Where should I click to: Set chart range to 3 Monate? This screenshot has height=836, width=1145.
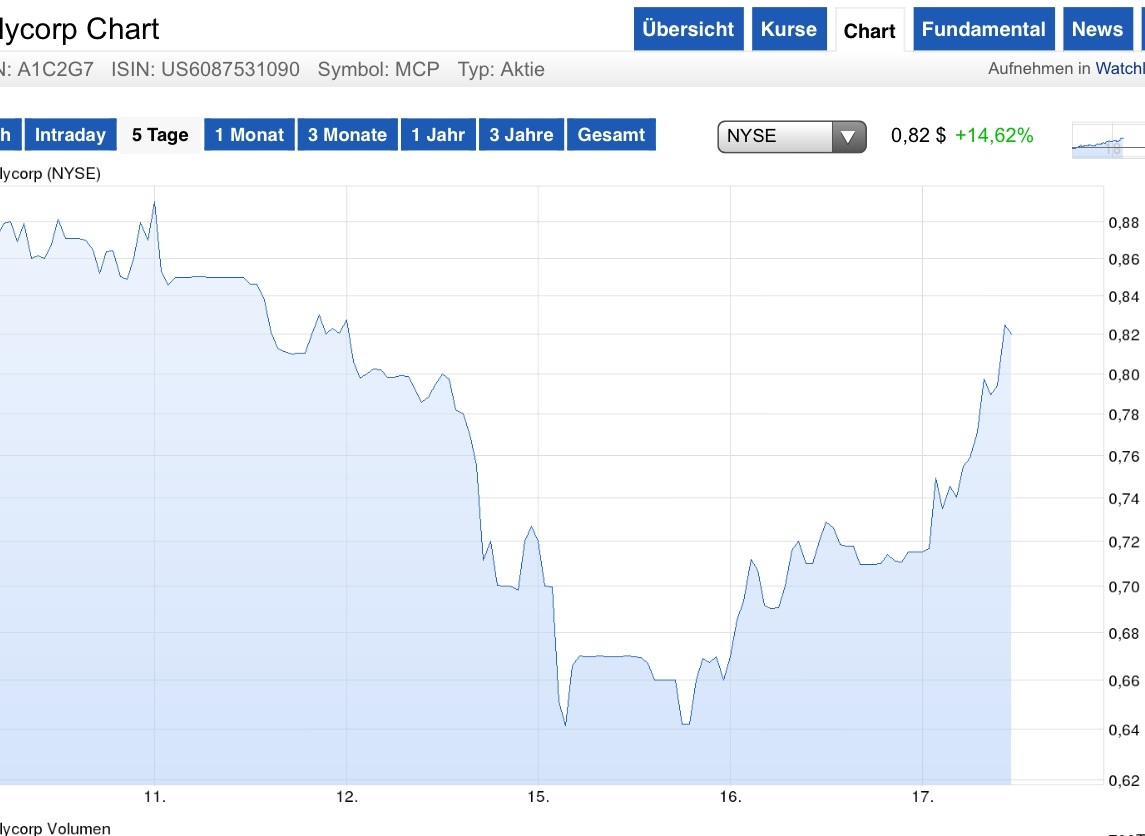(347, 135)
